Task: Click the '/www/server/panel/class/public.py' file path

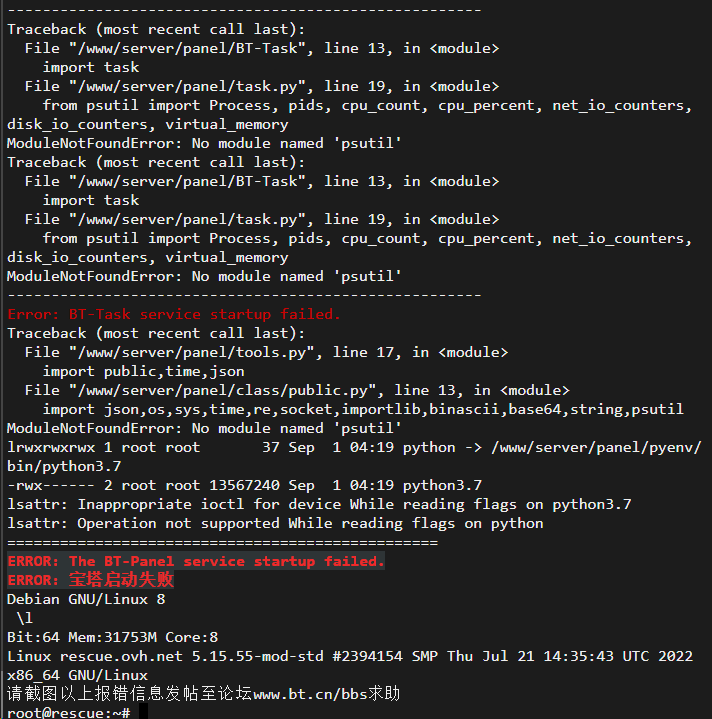Action: (222, 390)
